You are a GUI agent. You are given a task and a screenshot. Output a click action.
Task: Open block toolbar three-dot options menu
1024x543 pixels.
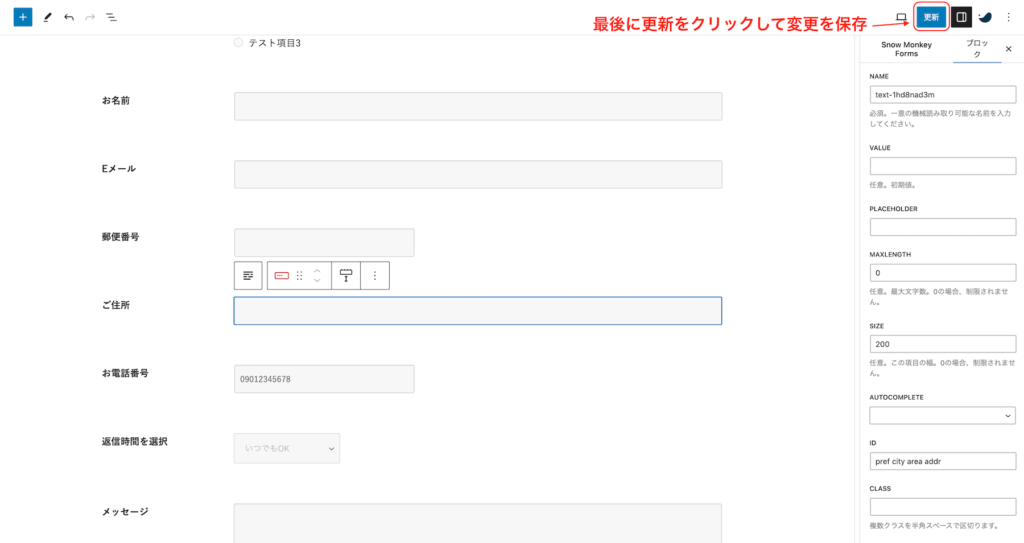click(x=375, y=275)
